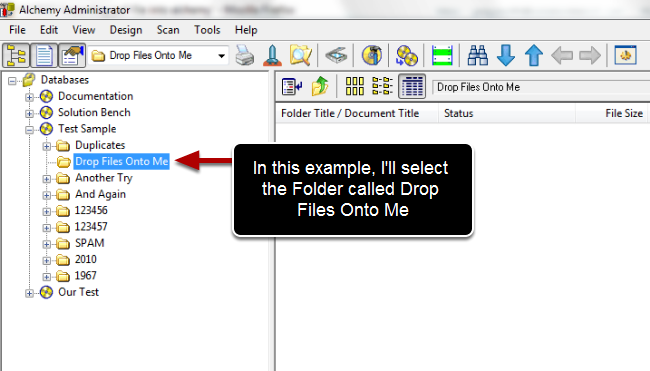Screen dimensions: 650x371
Task: Open the Edit menu
Action: [x=49, y=30]
